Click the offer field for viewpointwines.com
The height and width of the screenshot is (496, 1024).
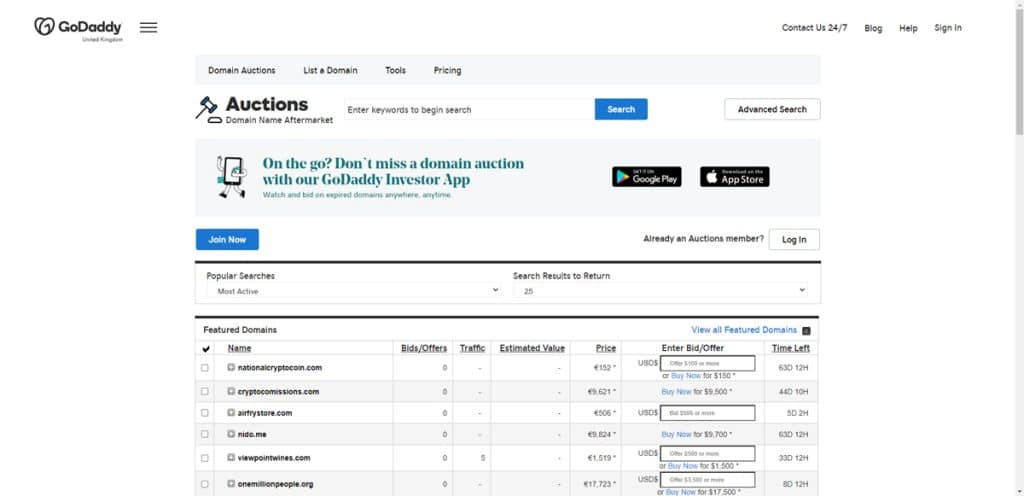(707, 454)
